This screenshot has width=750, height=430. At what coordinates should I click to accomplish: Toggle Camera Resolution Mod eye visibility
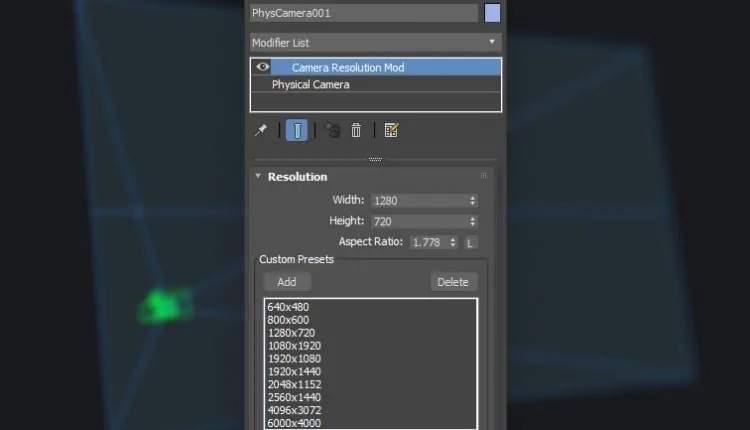[x=263, y=67]
